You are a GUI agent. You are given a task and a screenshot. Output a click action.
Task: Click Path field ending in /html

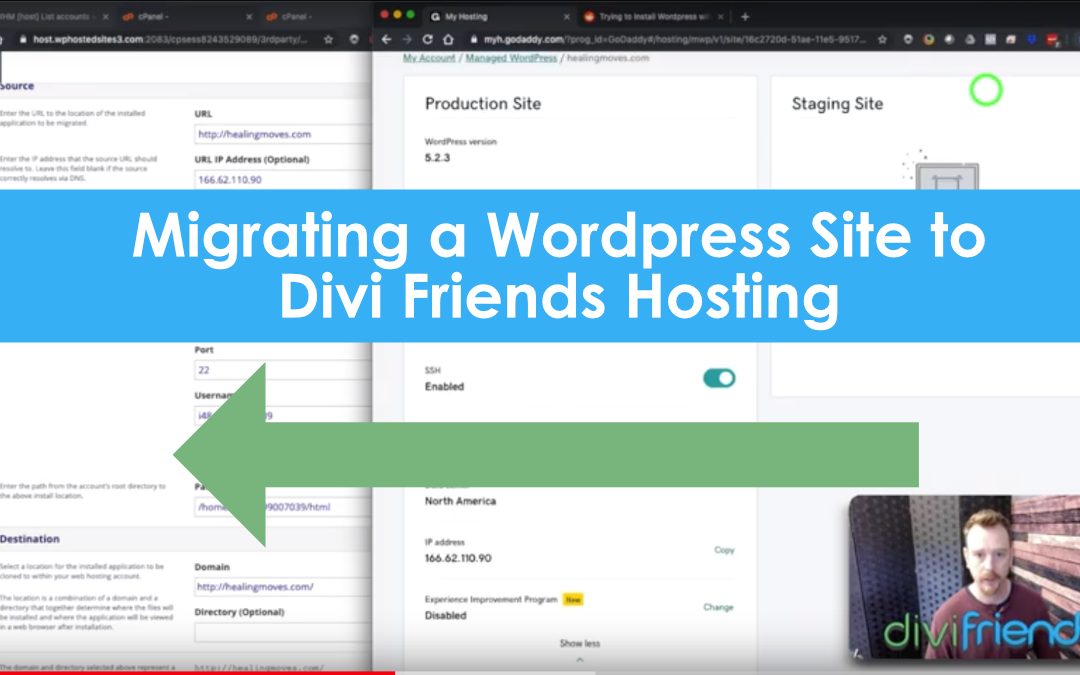(282, 507)
